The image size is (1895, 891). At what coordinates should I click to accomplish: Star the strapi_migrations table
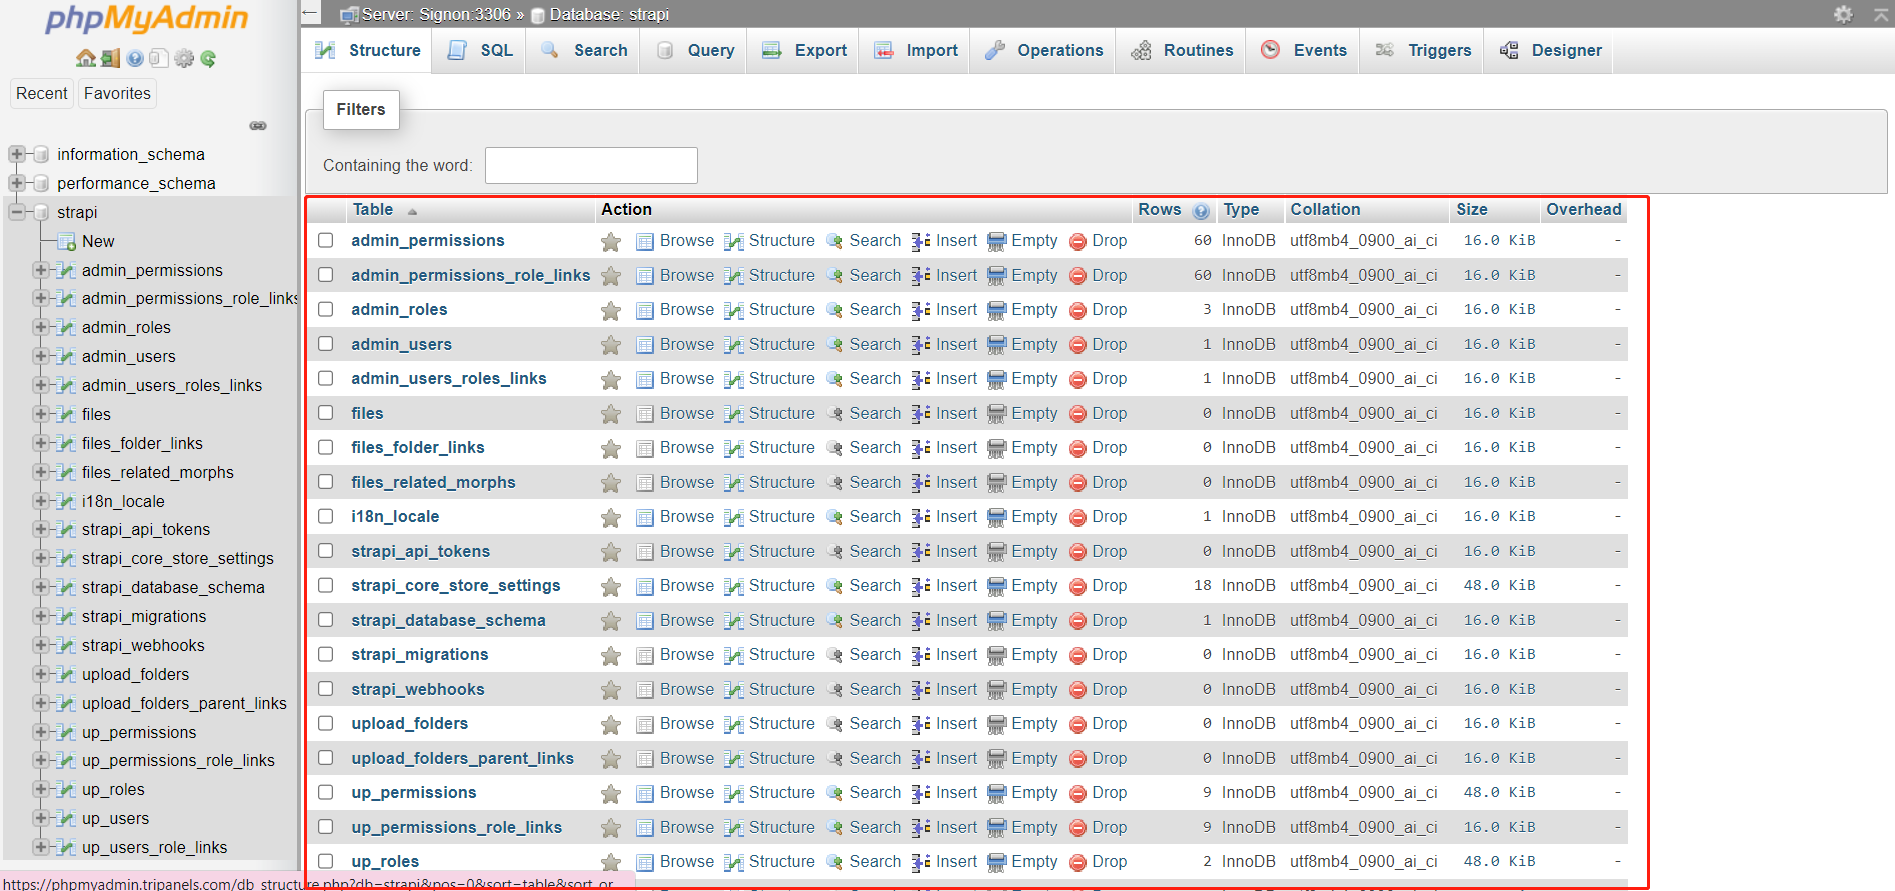coord(611,655)
